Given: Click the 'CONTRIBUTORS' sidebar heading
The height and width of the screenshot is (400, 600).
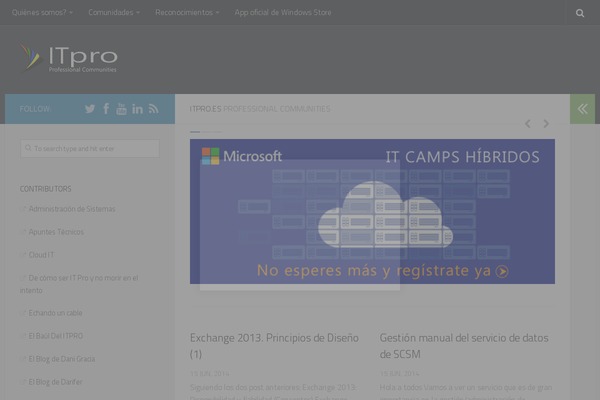Looking at the screenshot, I should pos(46,189).
